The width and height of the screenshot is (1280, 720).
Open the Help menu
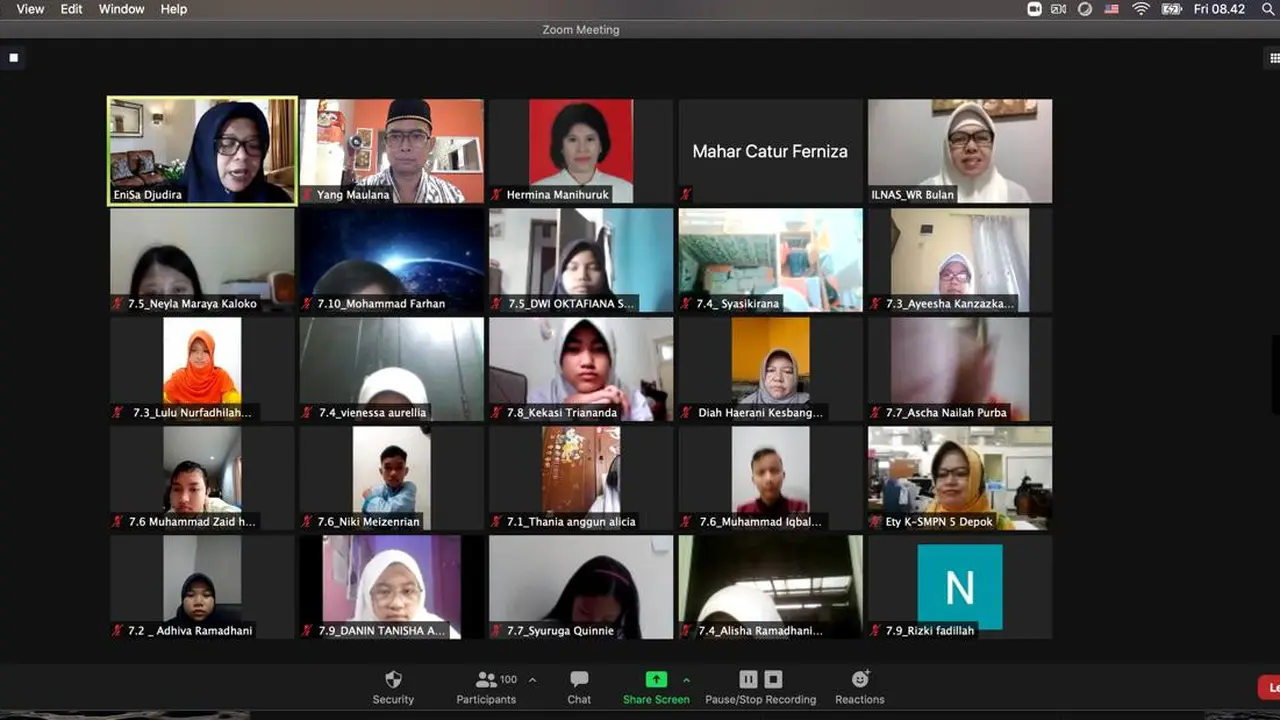pos(174,9)
